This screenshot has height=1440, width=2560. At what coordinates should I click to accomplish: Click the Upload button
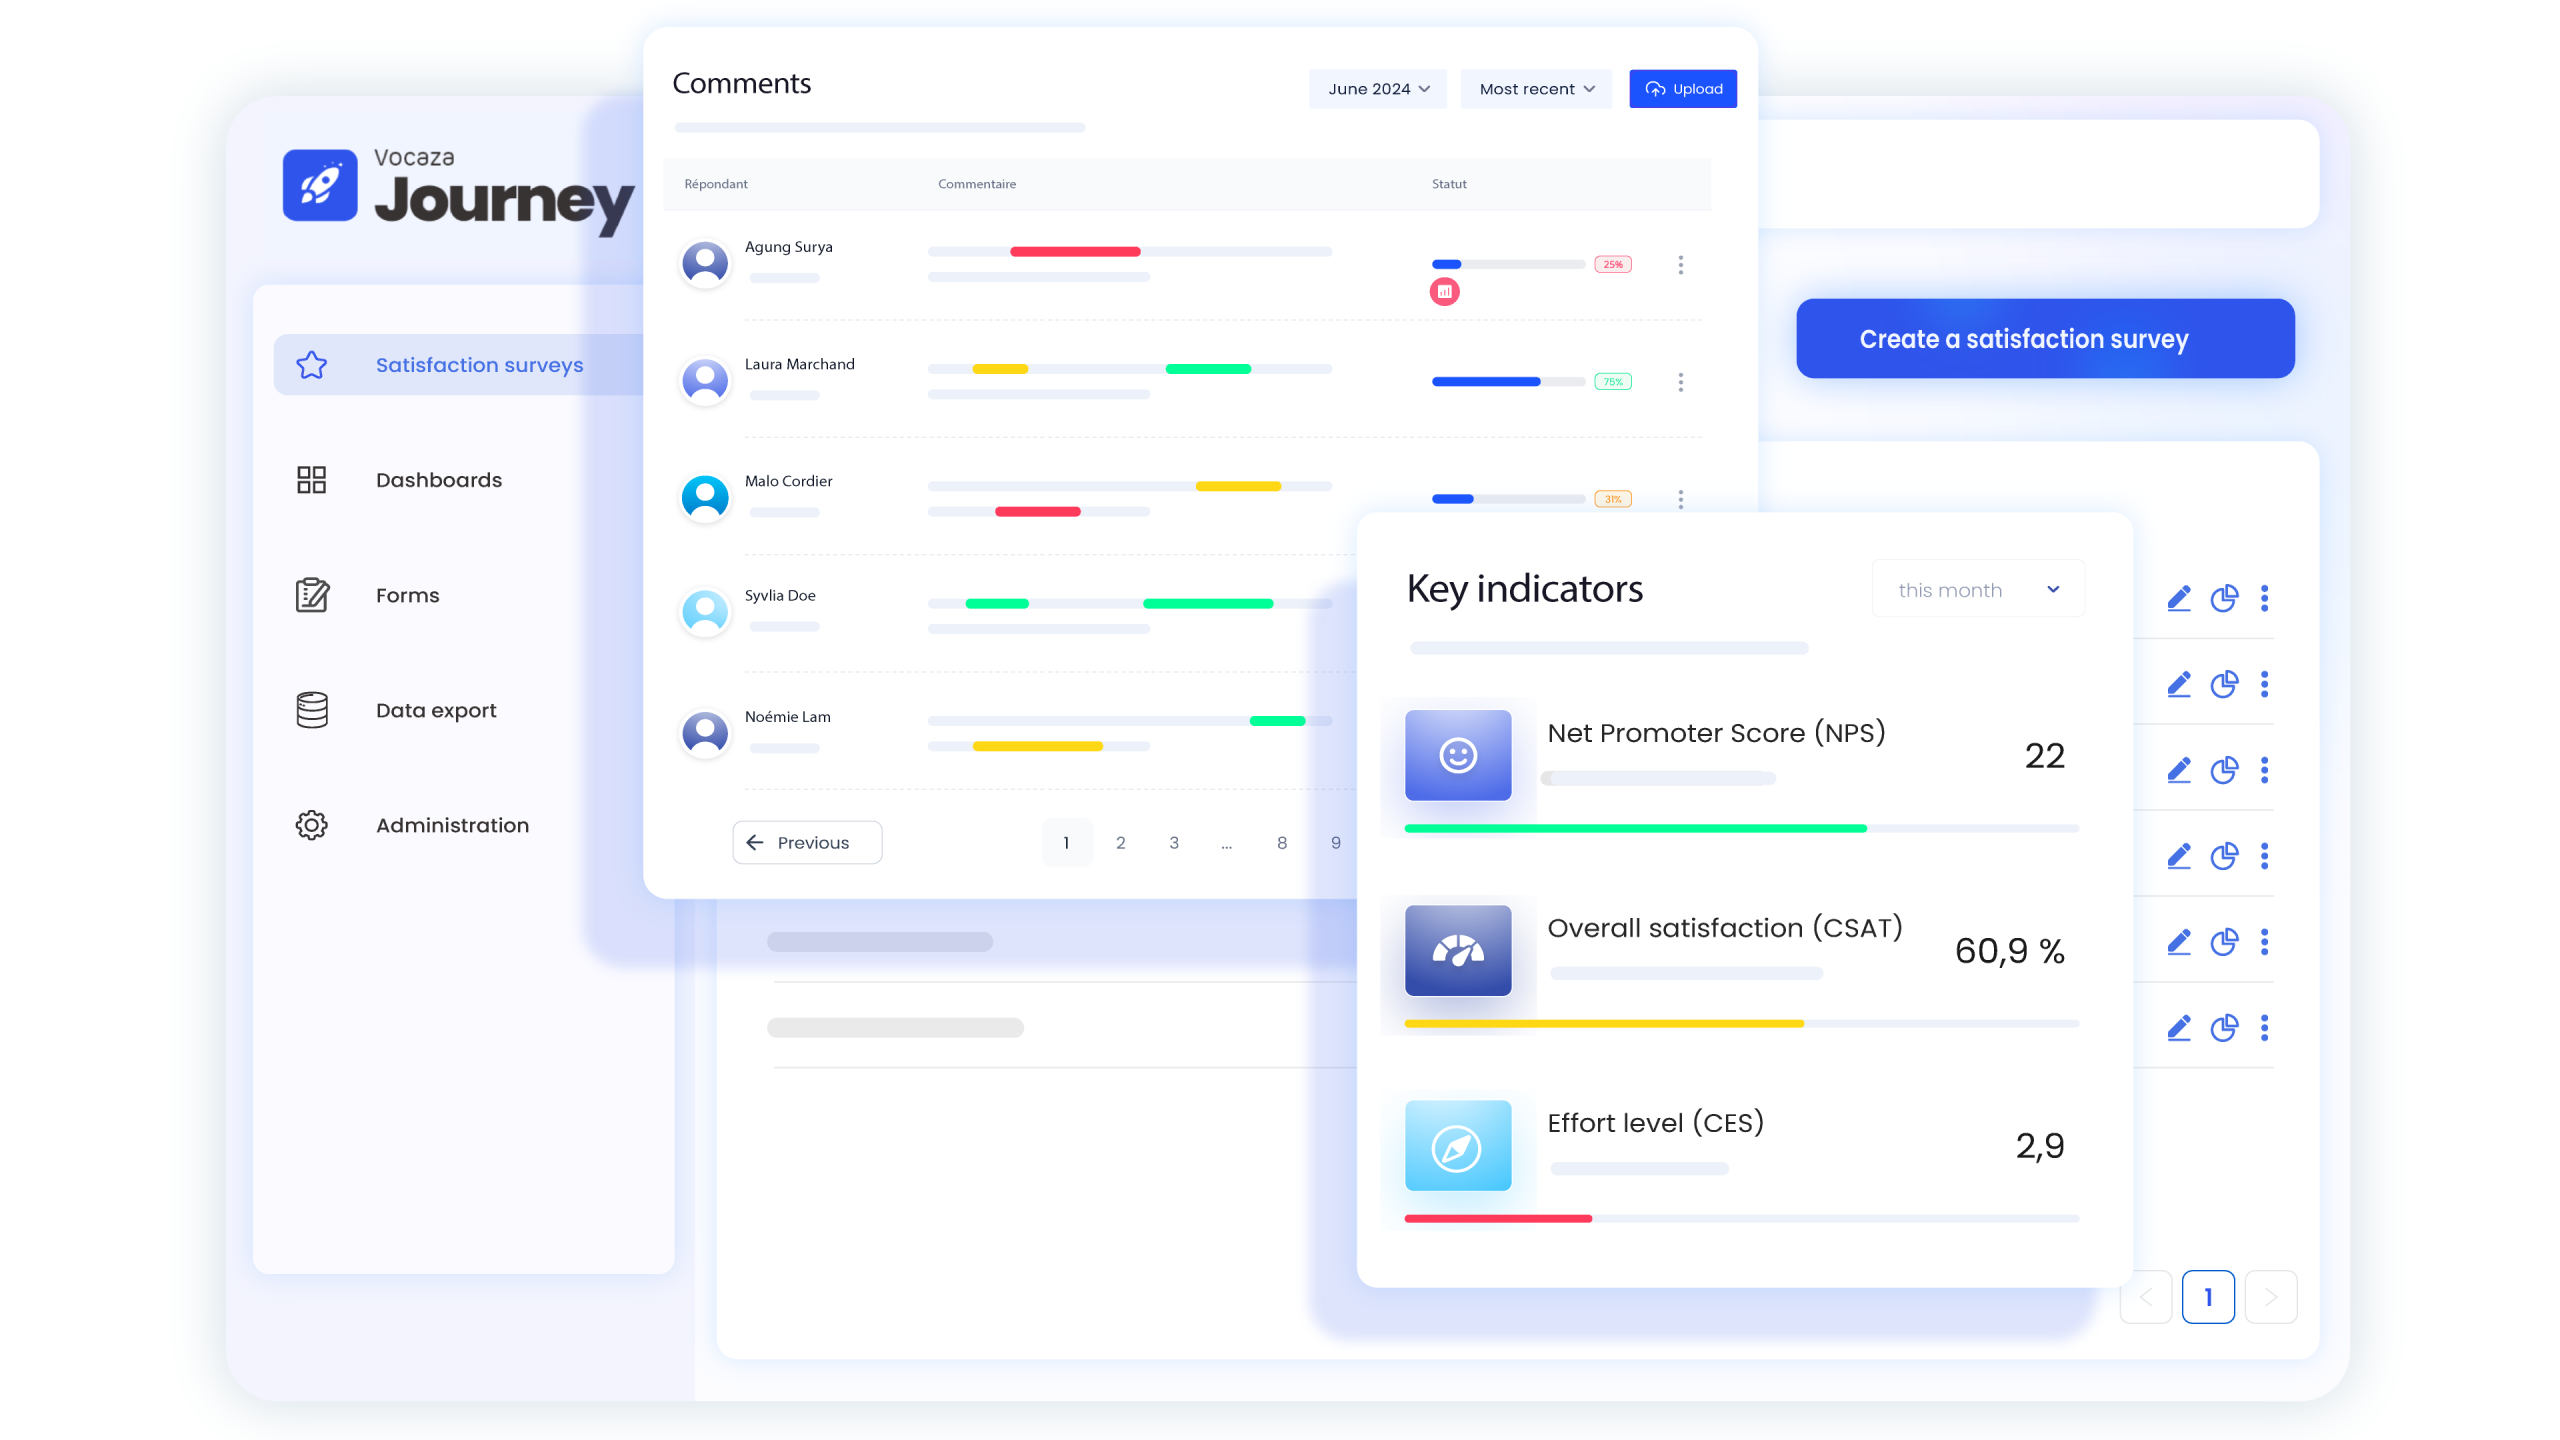coord(1682,89)
